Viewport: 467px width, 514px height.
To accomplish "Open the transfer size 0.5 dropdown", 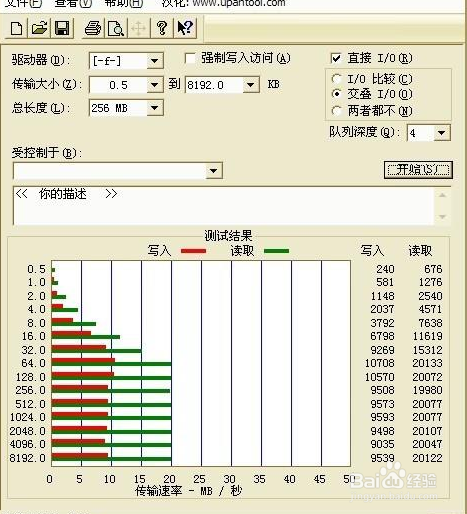I will click(x=155, y=85).
